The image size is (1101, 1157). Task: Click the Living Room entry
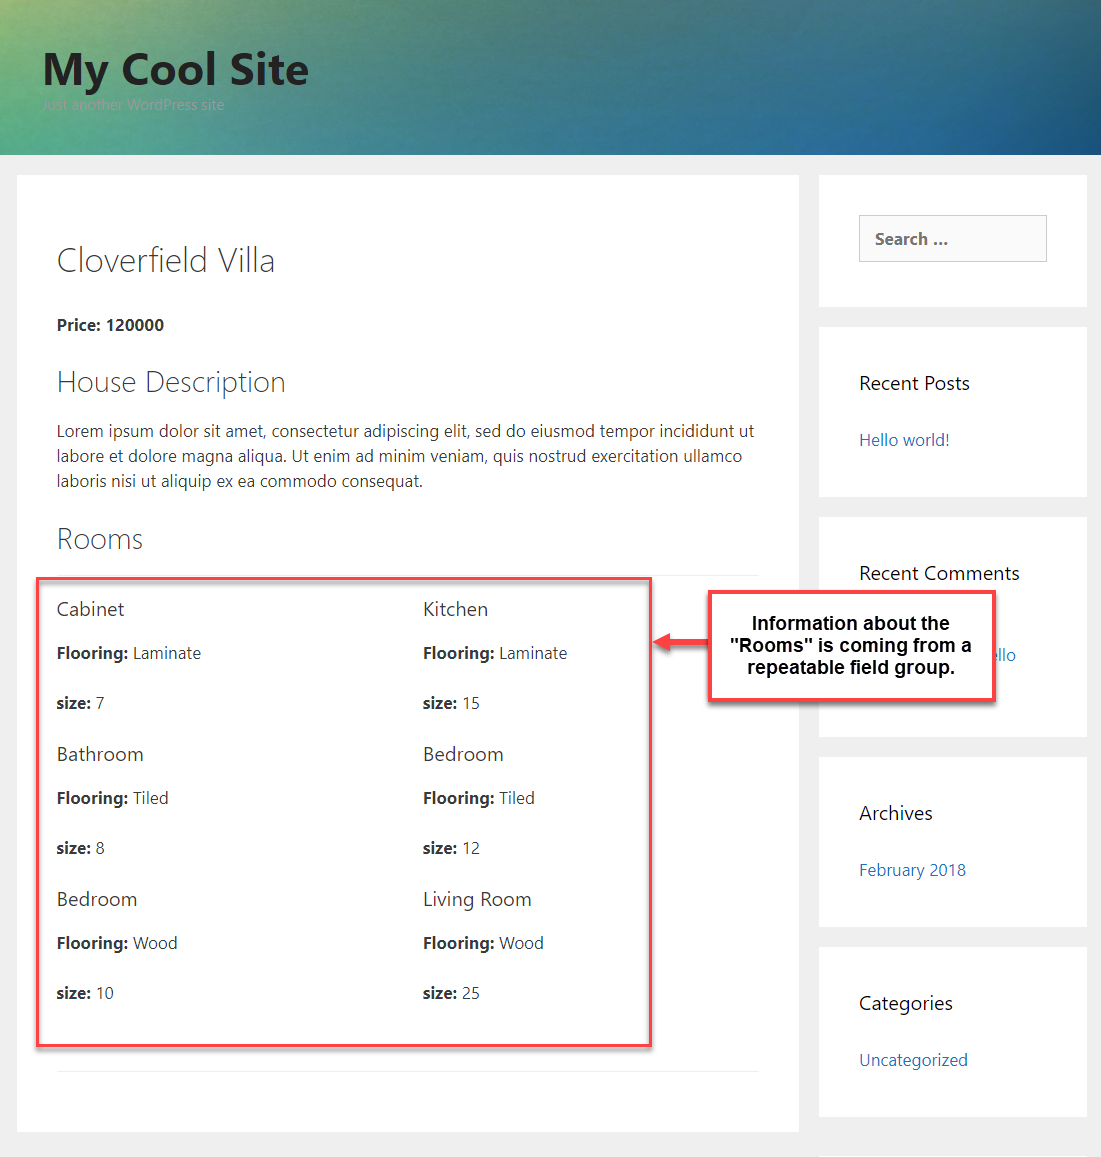click(477, 899)
